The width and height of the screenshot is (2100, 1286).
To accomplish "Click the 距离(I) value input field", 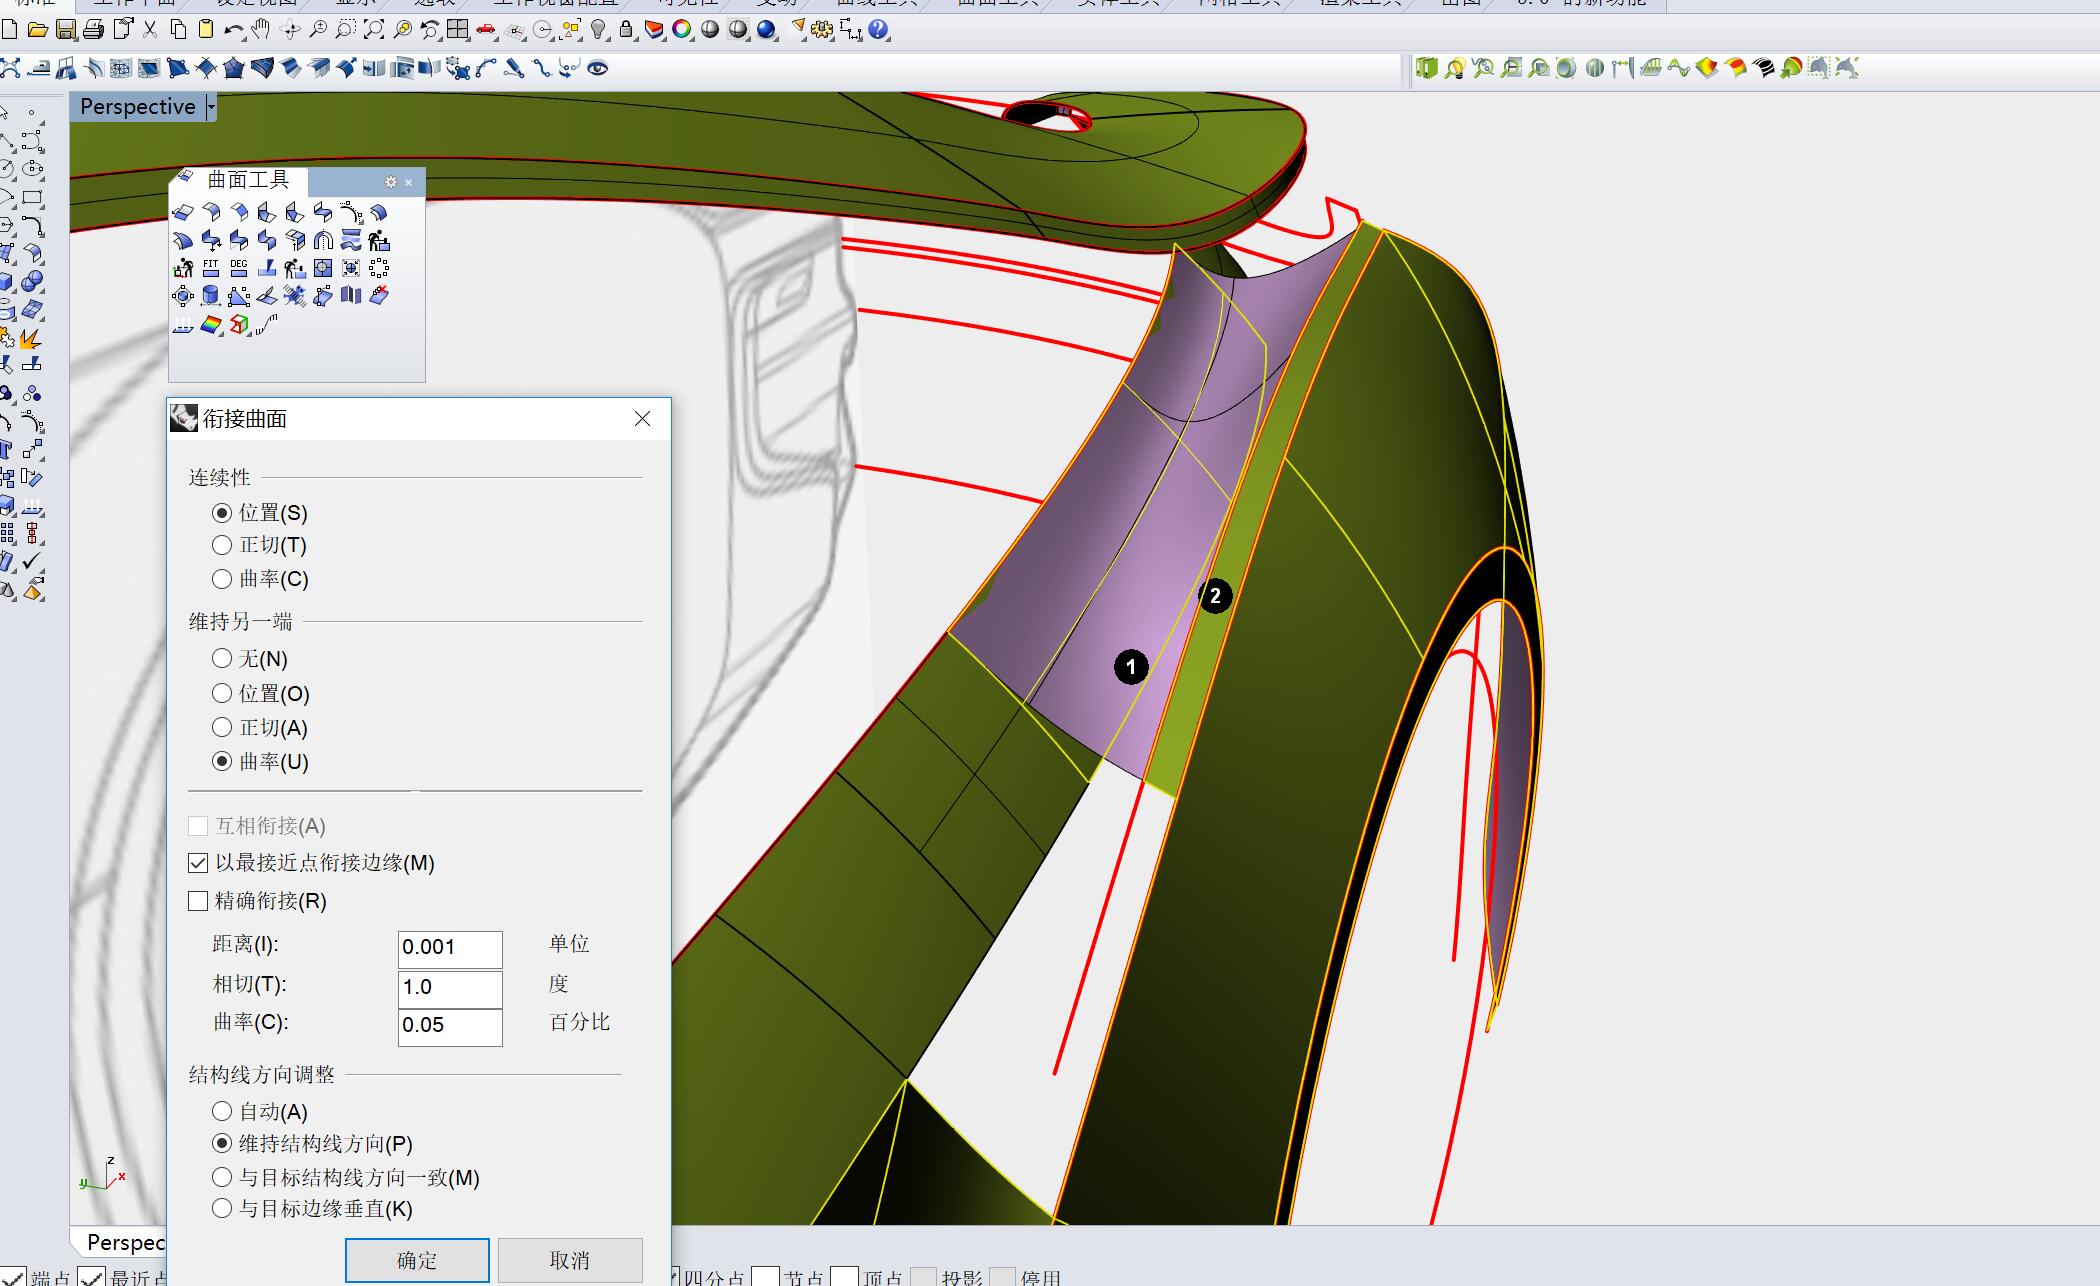I will (449, 947).
